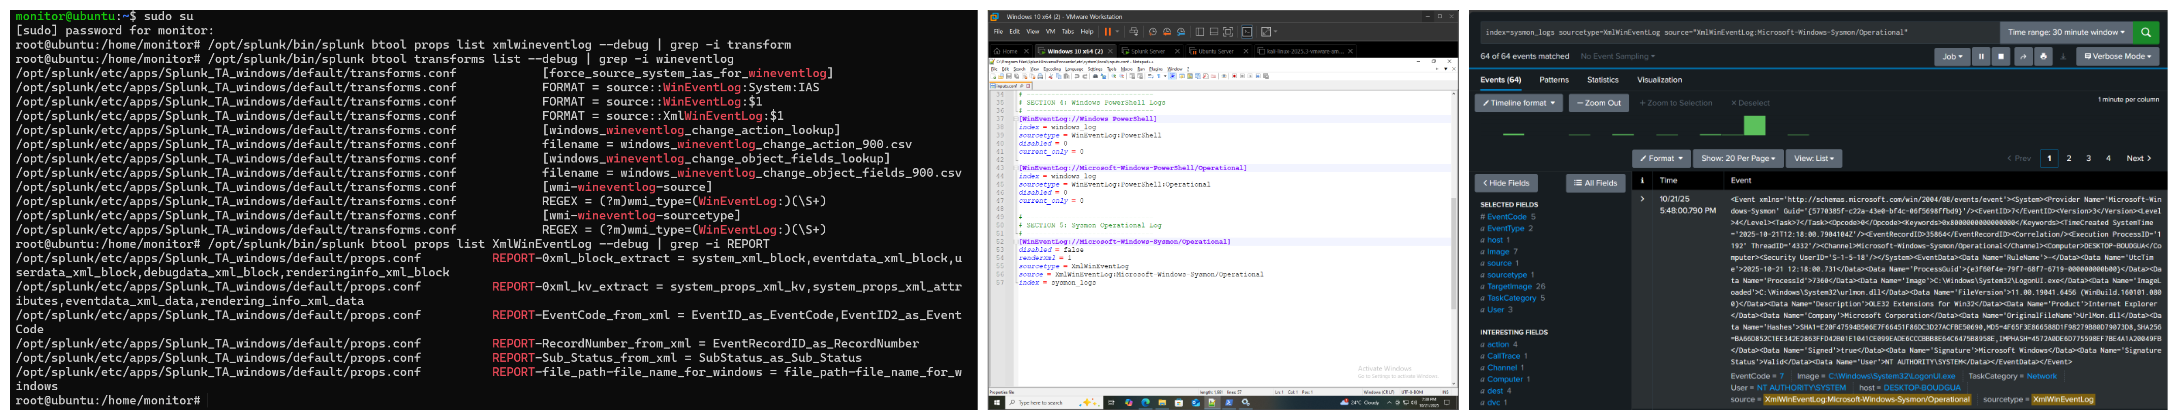Select the tallest green timeline bar
2177x420 pixels.
coord(1754,126)
